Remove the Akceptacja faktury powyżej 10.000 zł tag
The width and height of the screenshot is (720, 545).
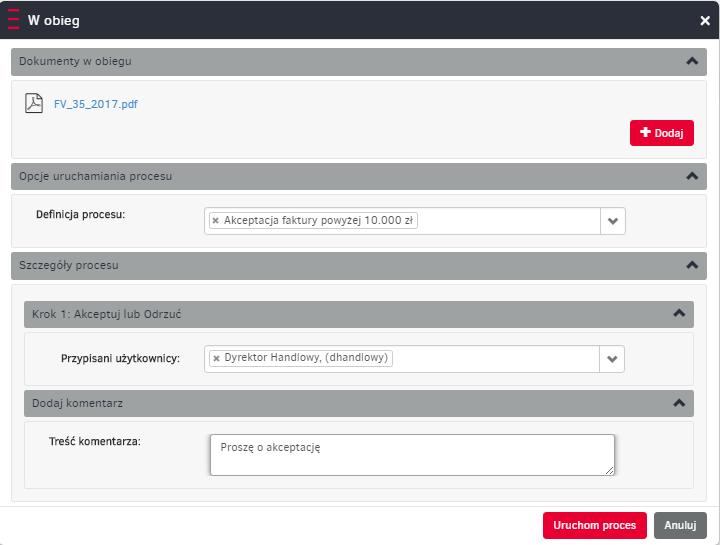pyautogui.click(x=215, y=221)
